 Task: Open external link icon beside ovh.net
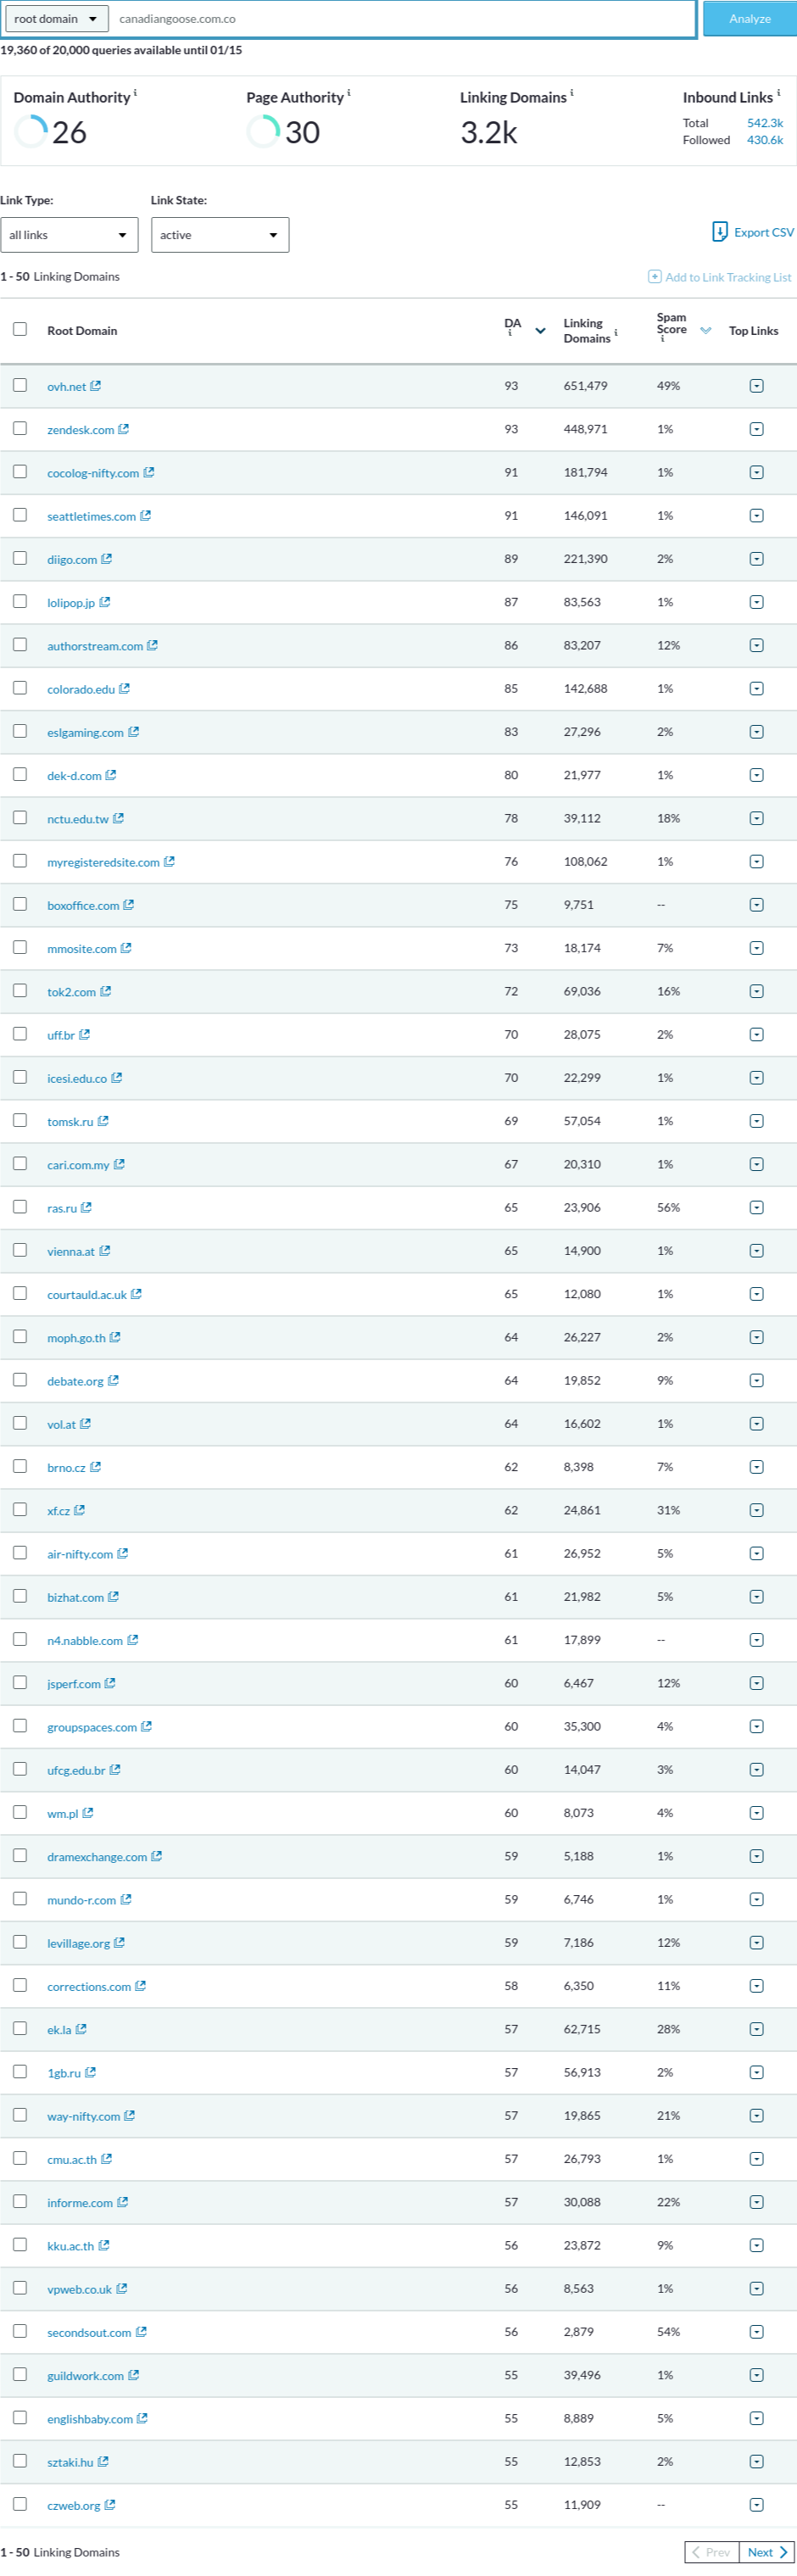coord(96,386)
